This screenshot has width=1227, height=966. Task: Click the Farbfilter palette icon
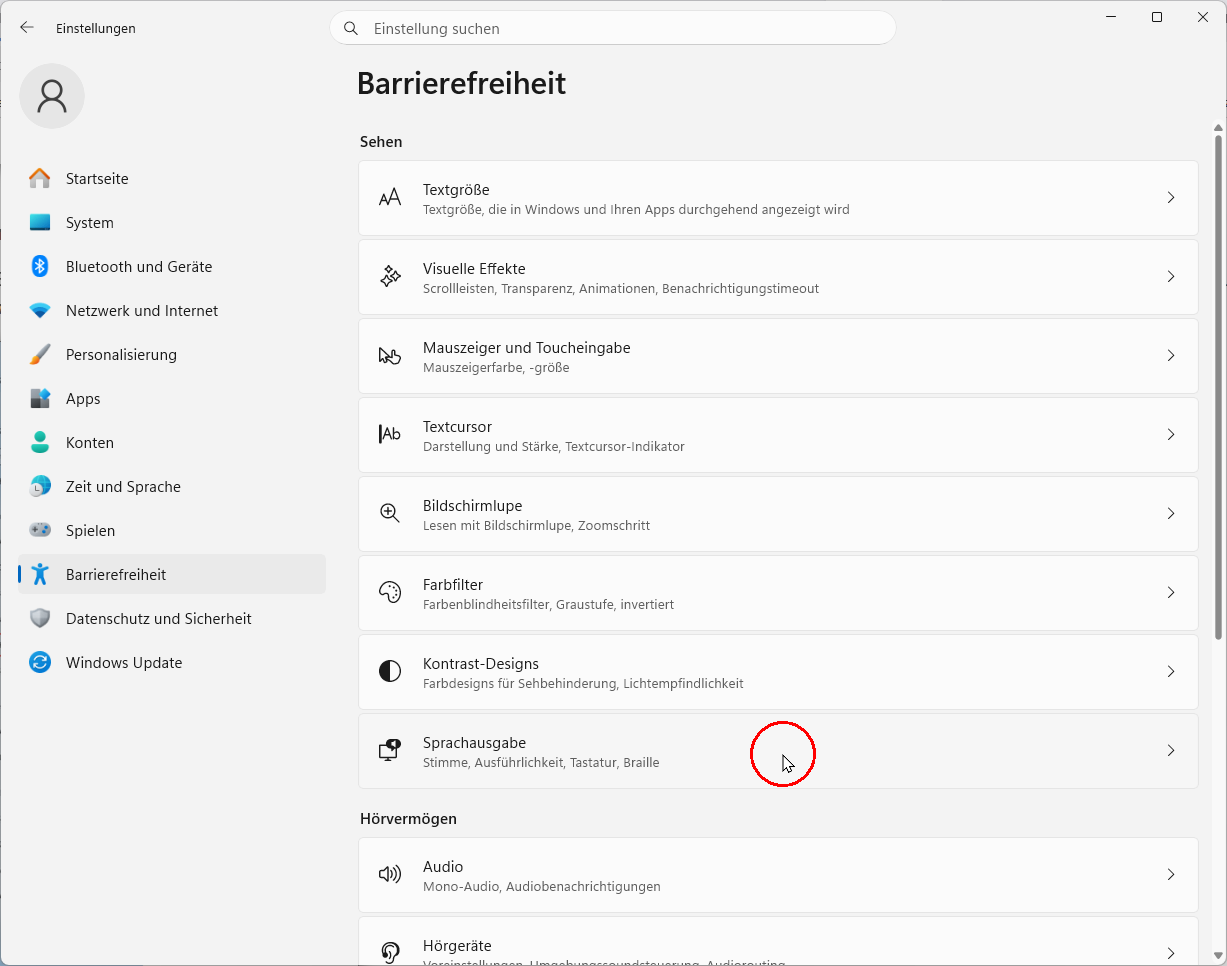pyautogui.click(x=390, y=593)
